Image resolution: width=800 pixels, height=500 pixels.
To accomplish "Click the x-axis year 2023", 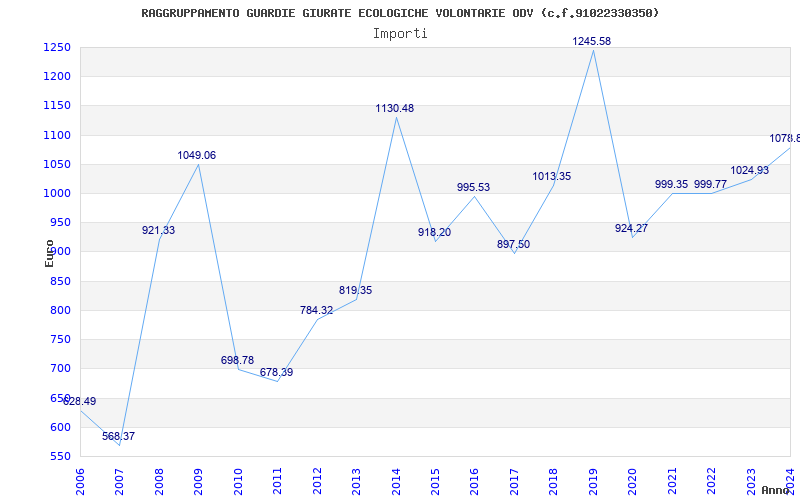I will (x=751, y=482).
